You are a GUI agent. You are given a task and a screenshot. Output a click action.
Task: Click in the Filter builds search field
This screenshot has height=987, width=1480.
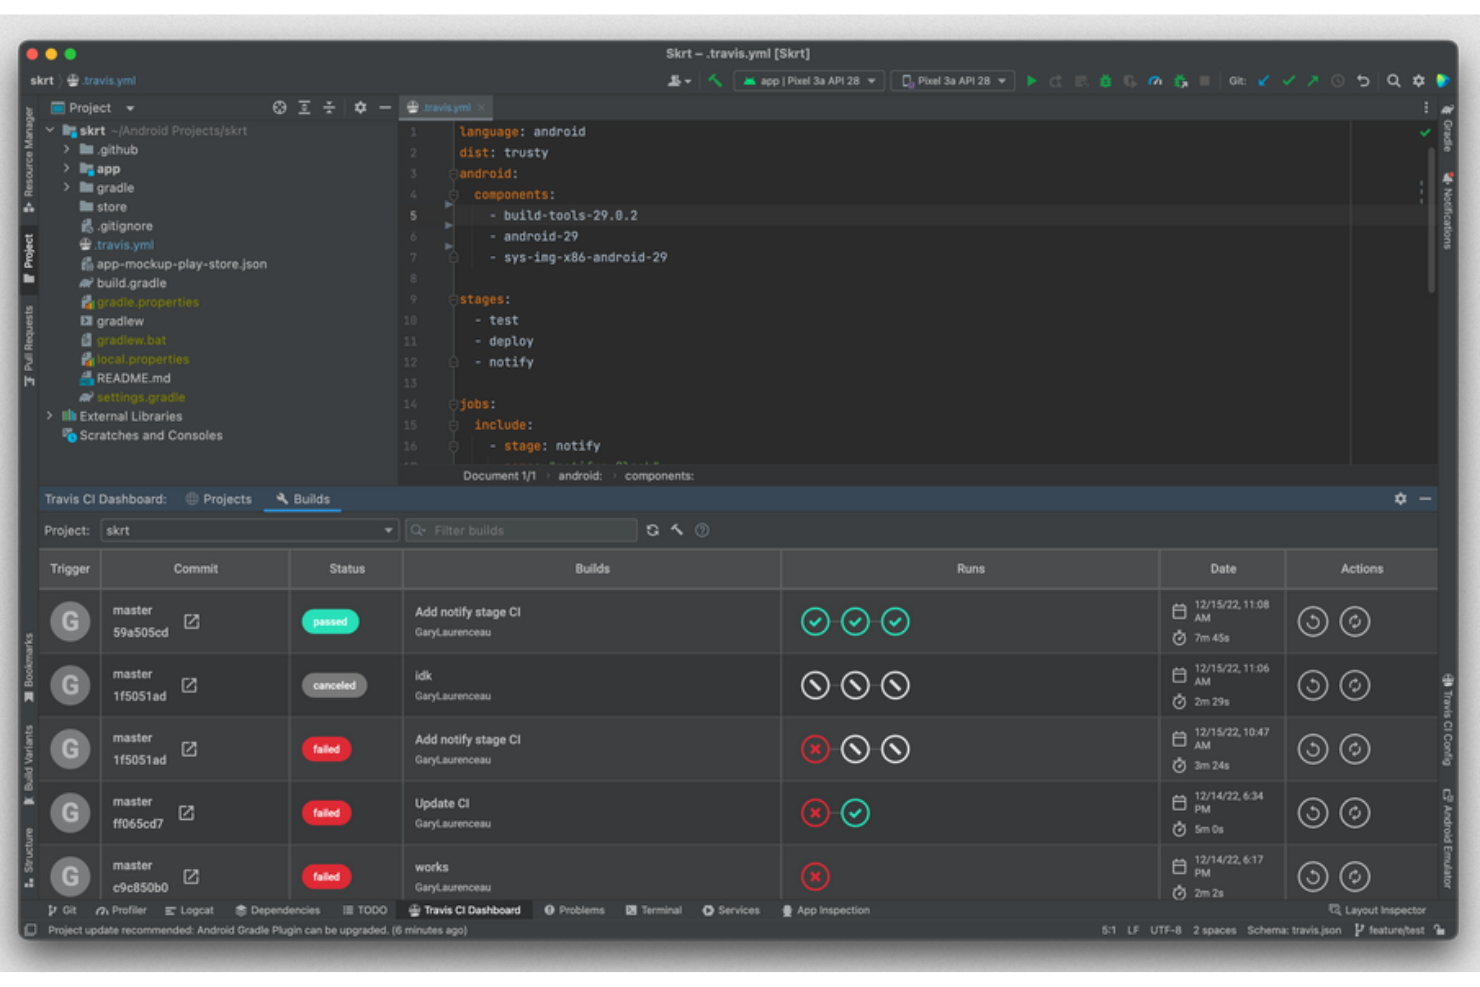521,530
